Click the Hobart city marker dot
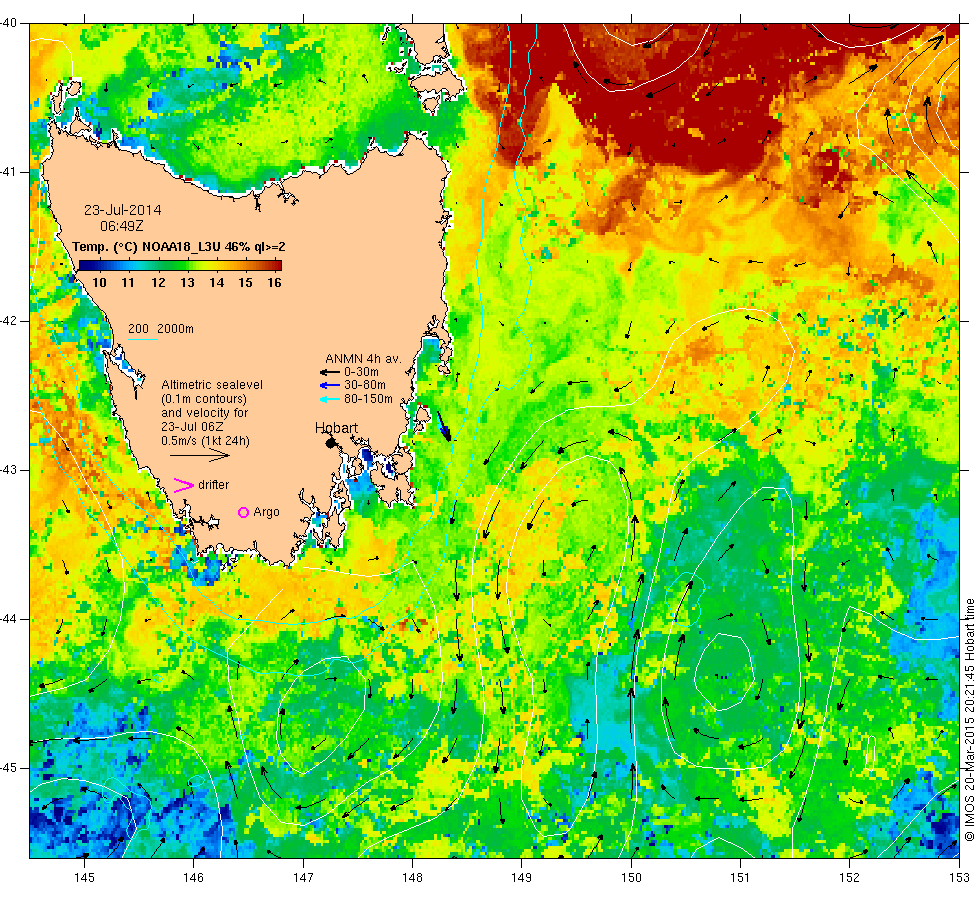980x900 pixels. click(x=331, y=443)
